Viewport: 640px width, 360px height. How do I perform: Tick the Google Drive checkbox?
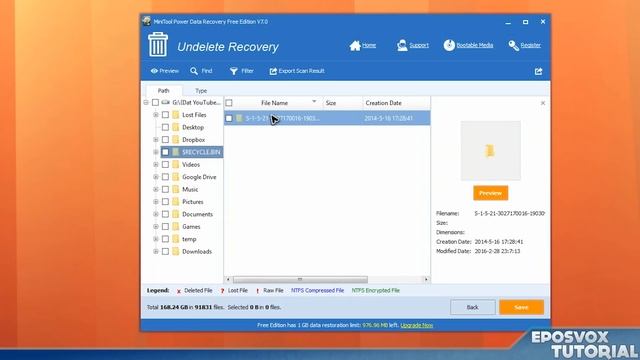point(165,177)
